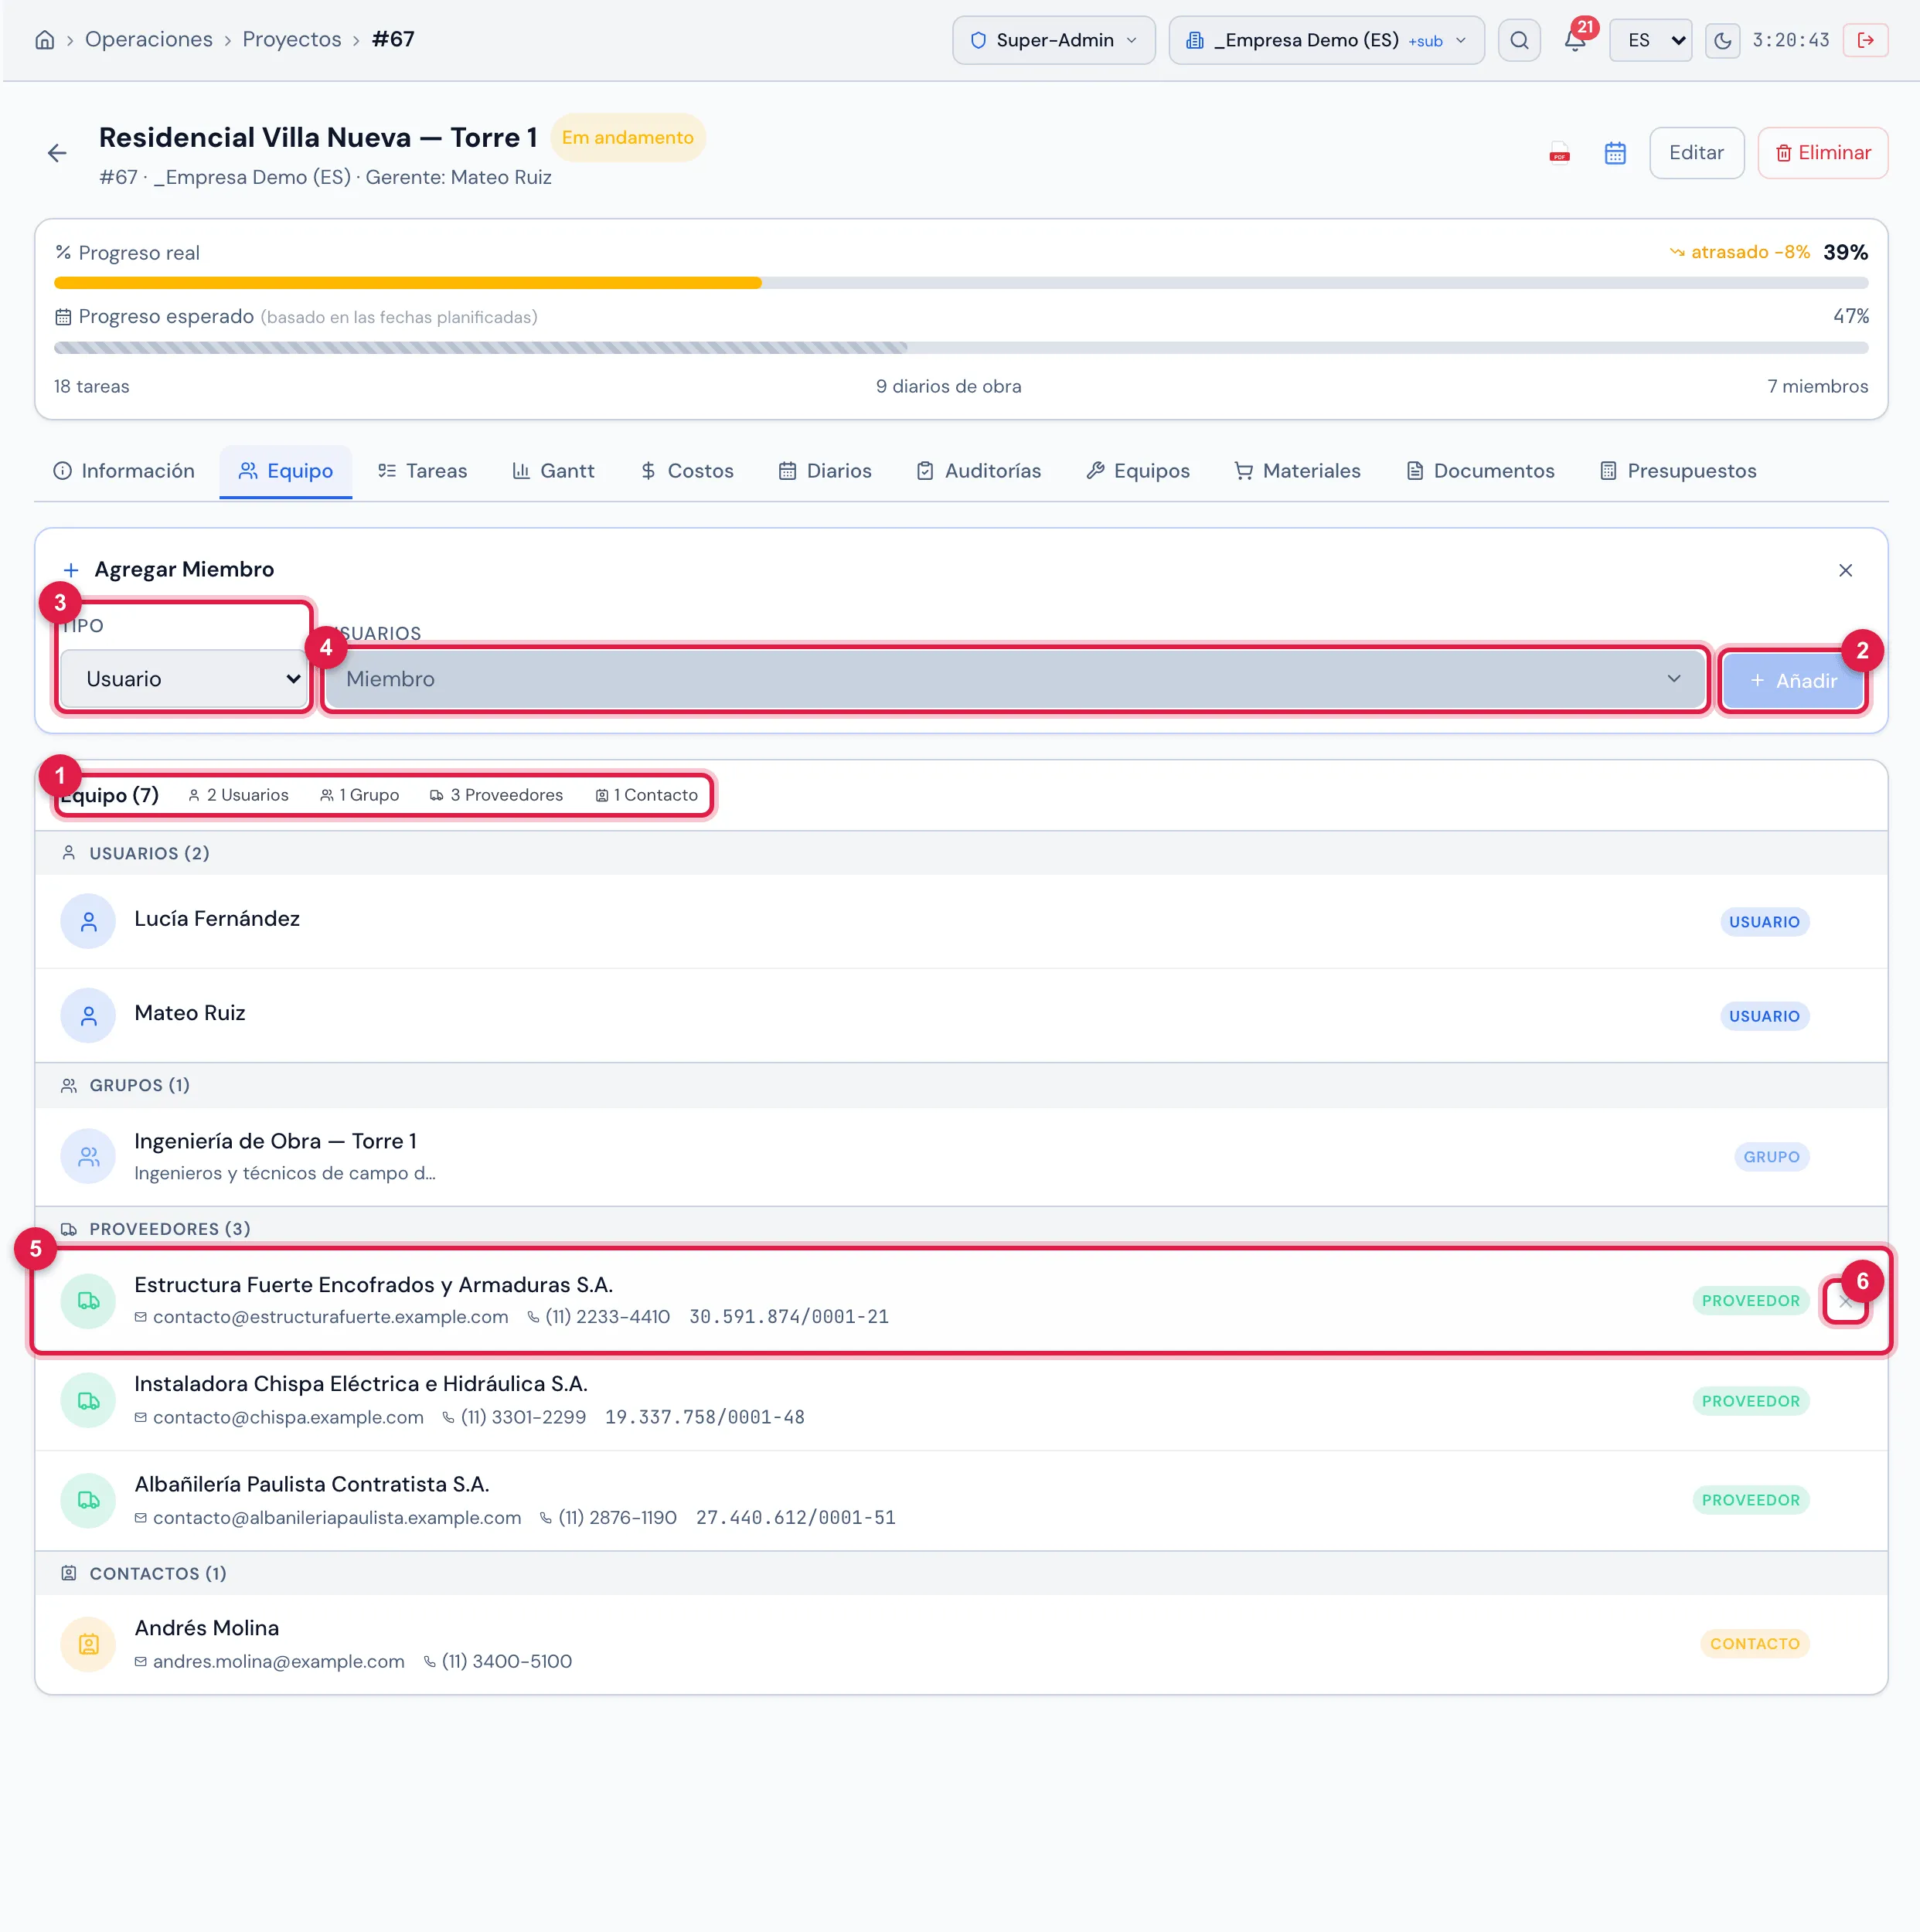
Task: Click the Añadir button
Action: pos(1793,681)
